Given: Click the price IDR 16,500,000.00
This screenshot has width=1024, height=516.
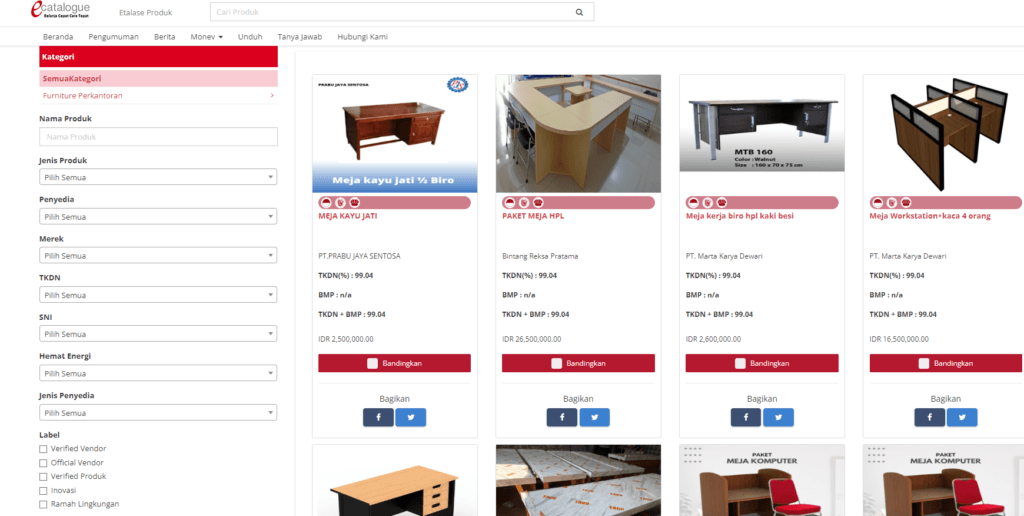Looking at the screenshot, I should tap(899, 339).
